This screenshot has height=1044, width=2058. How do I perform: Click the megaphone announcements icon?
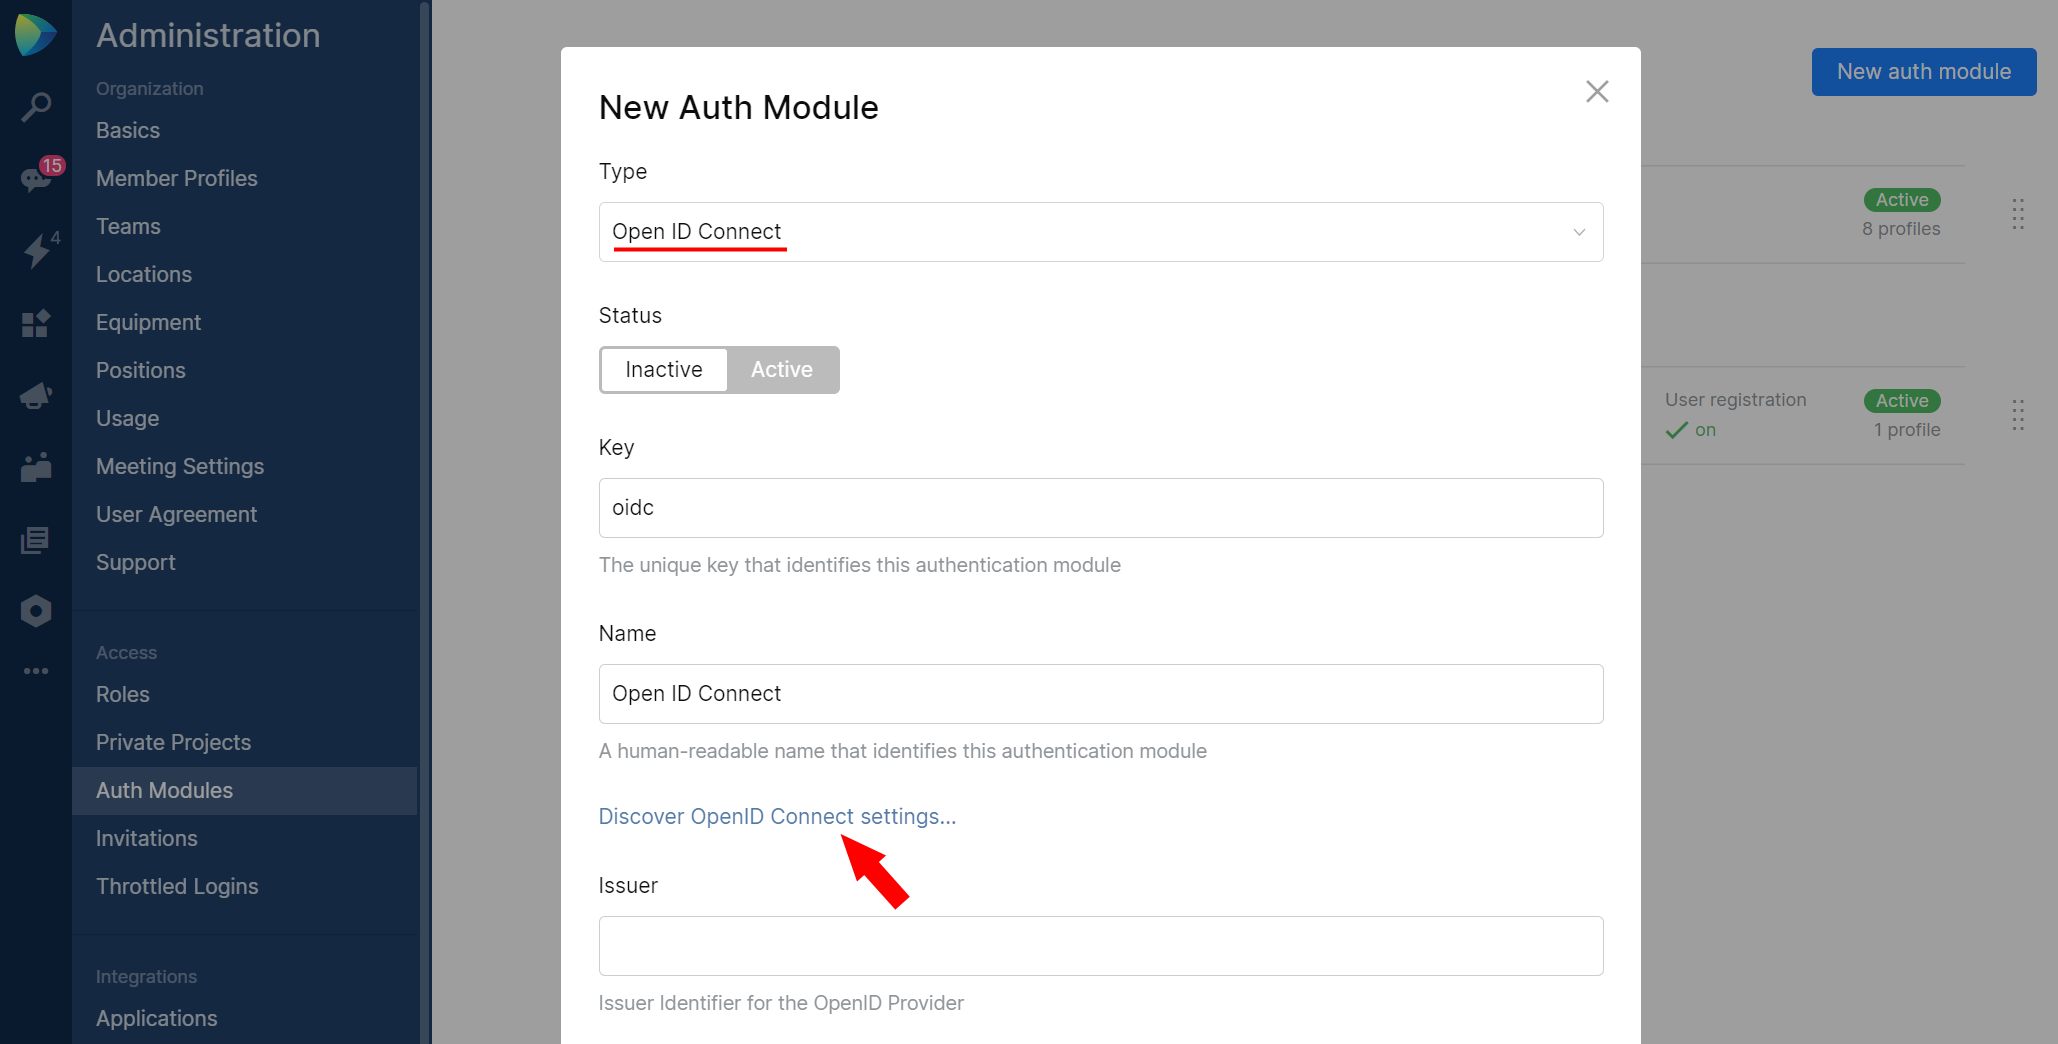coord(36,395)
